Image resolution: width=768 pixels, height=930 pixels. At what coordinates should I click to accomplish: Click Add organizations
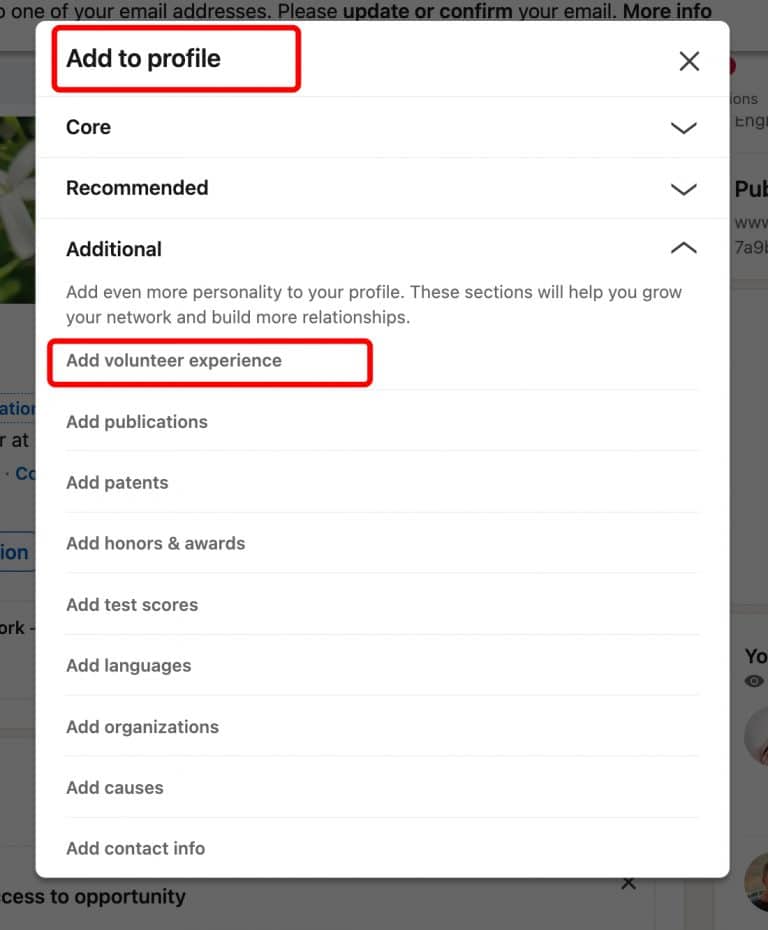click(x=142, y=727)
